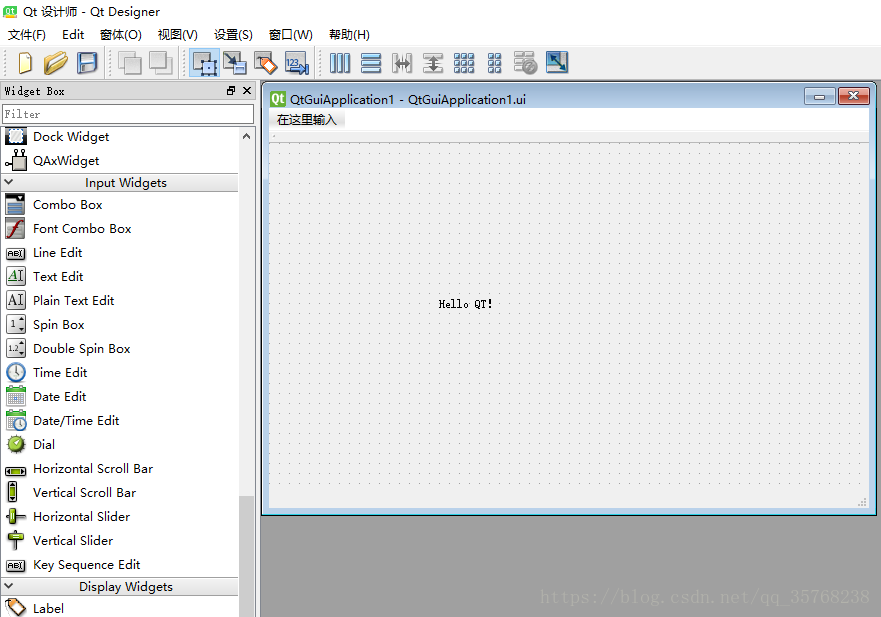881x617 pixels.
Task: Select the QAxWidget item
Action: click(x=121, y=161)
